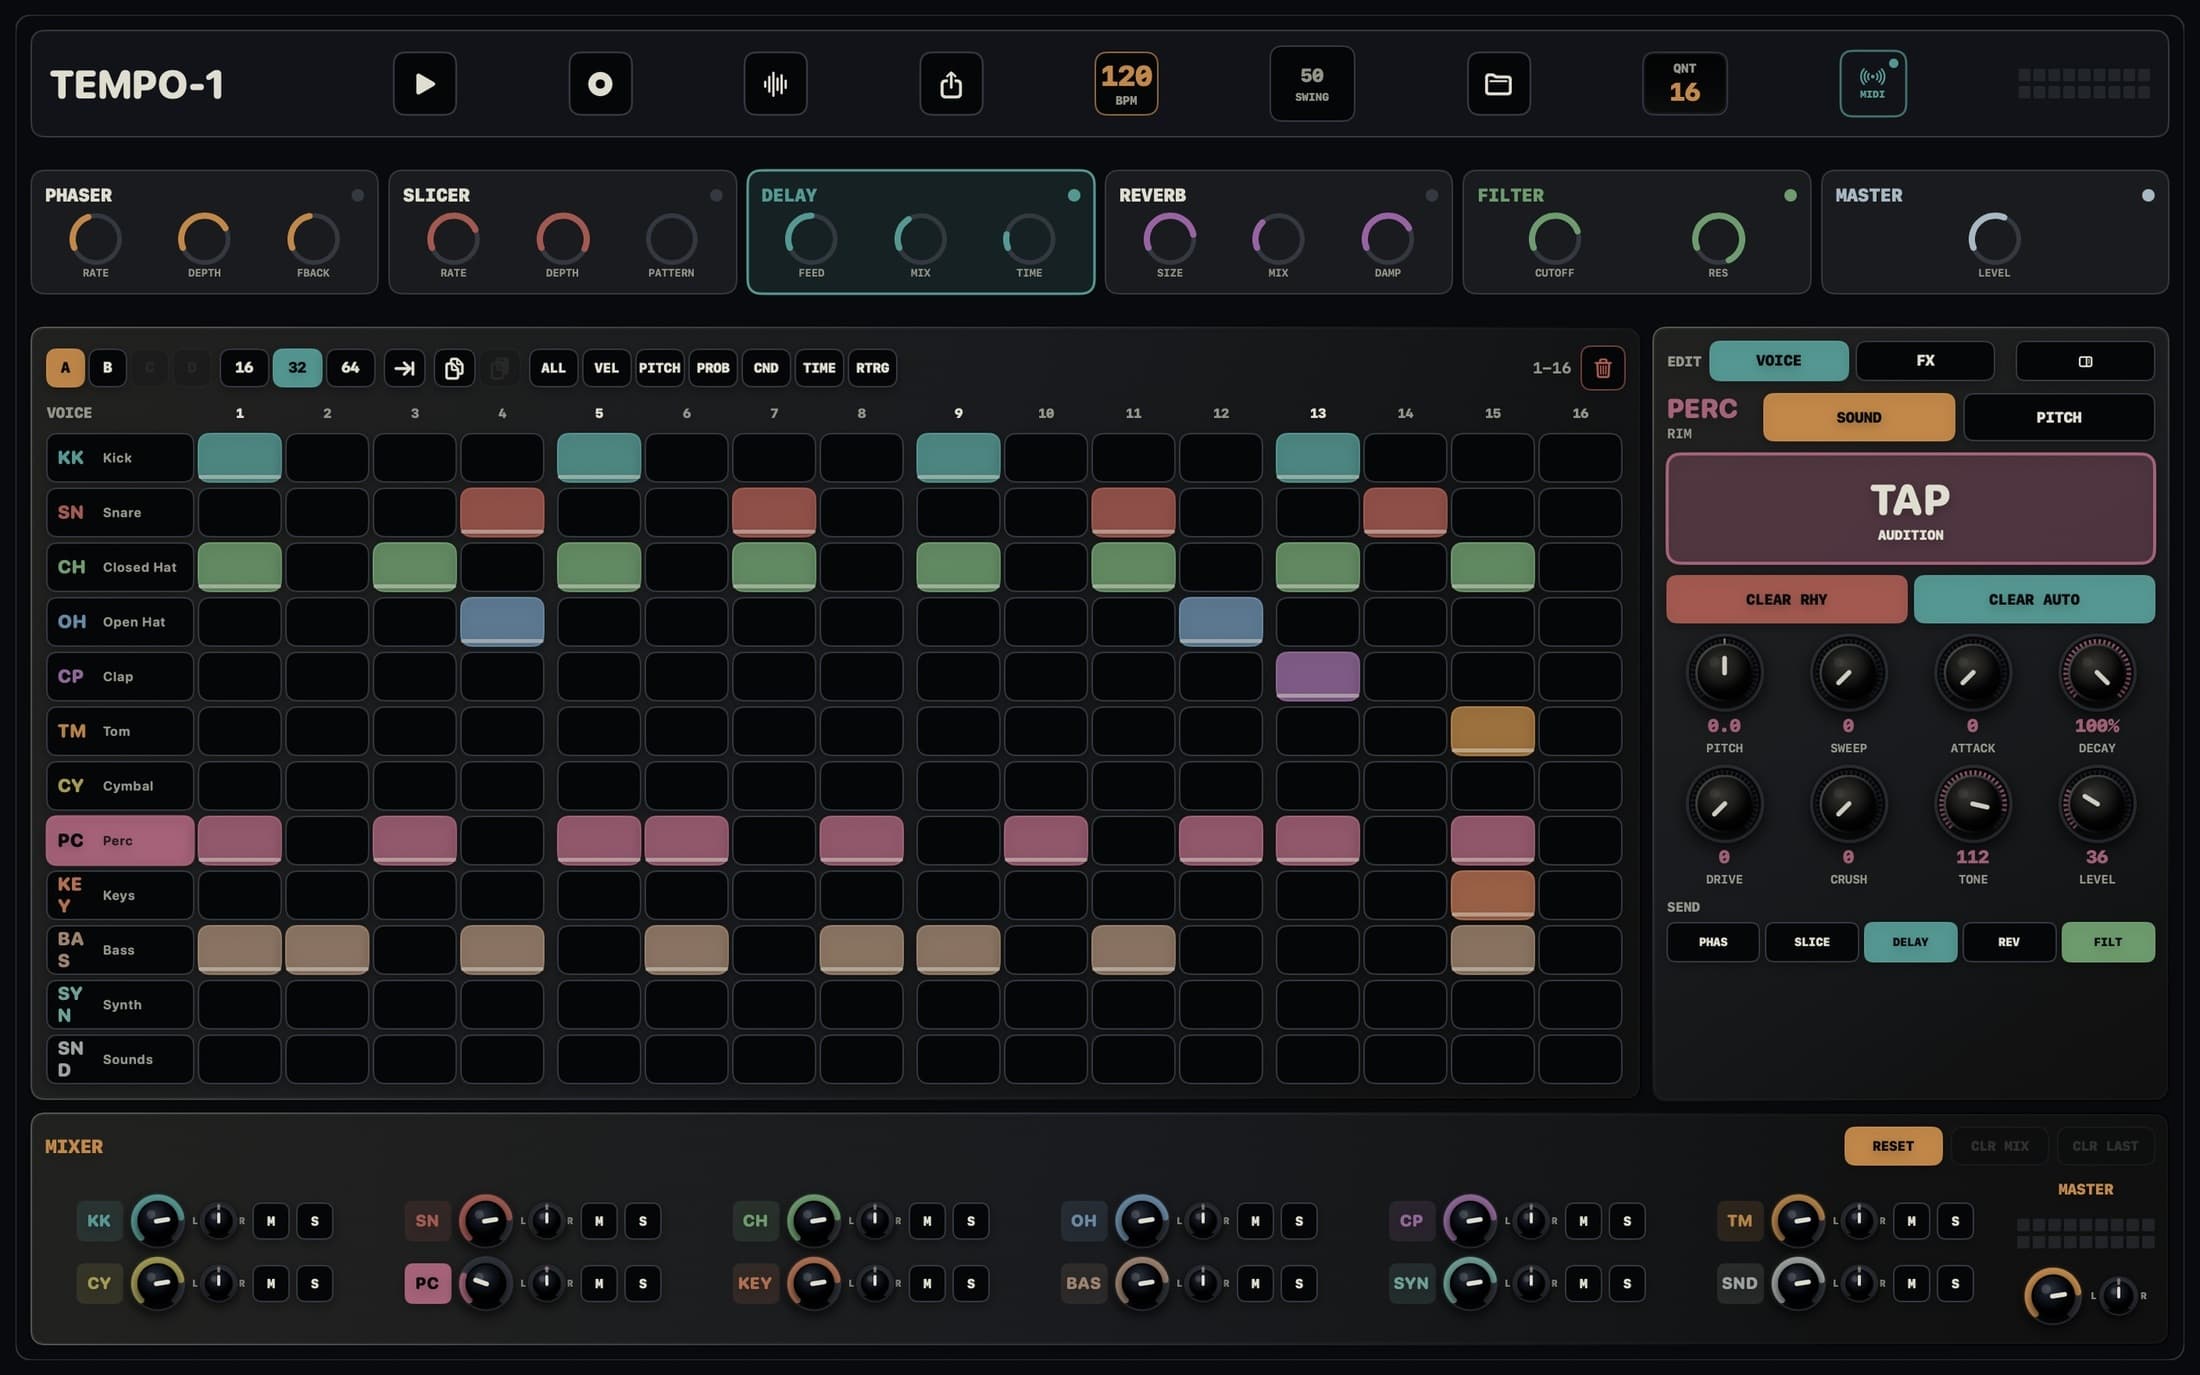Open the 120 BPM tempo box

(1126, 84)
